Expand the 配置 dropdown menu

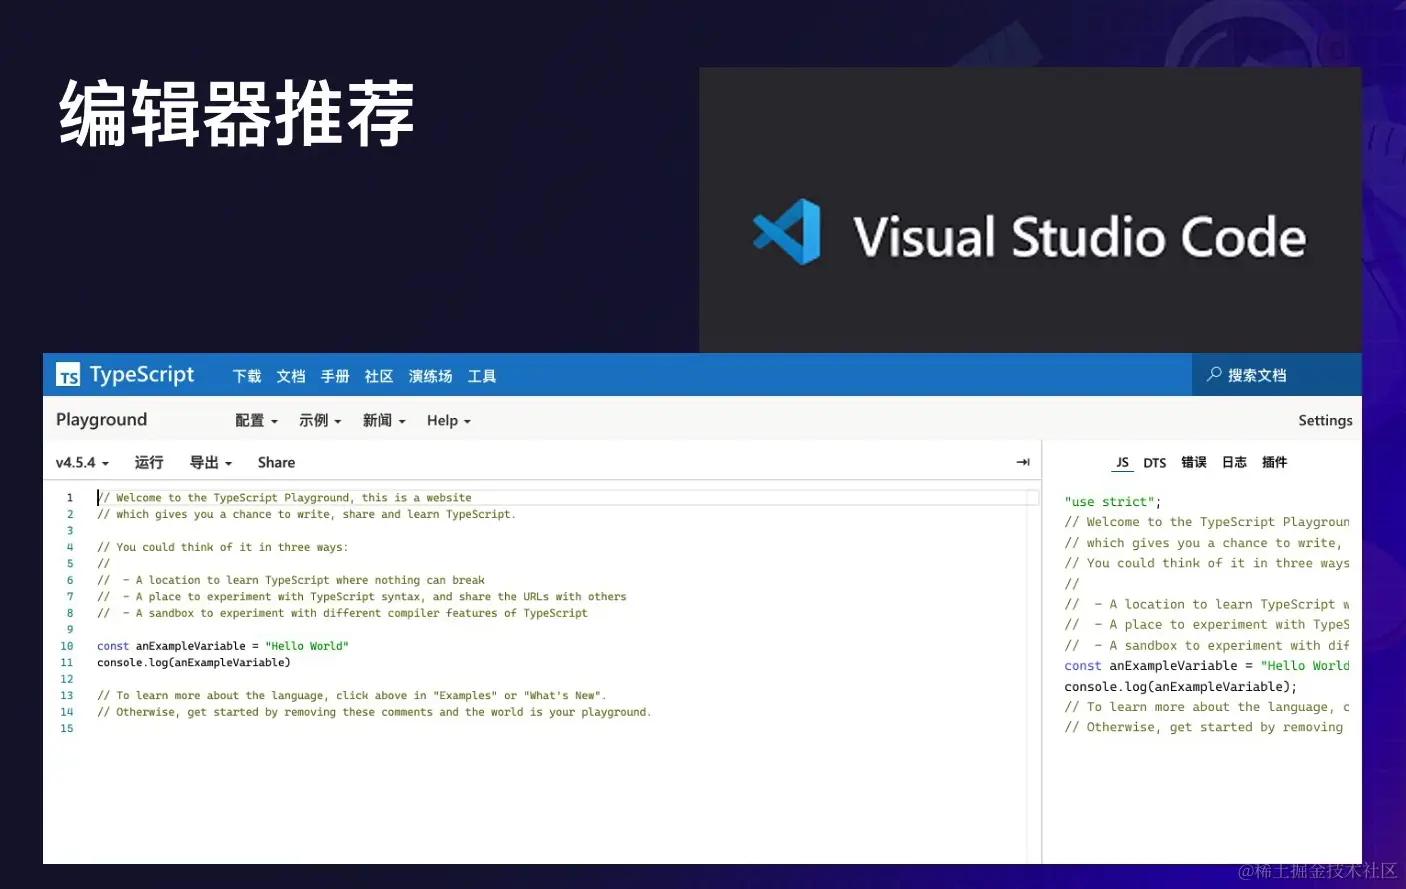(x=256, y=420)
